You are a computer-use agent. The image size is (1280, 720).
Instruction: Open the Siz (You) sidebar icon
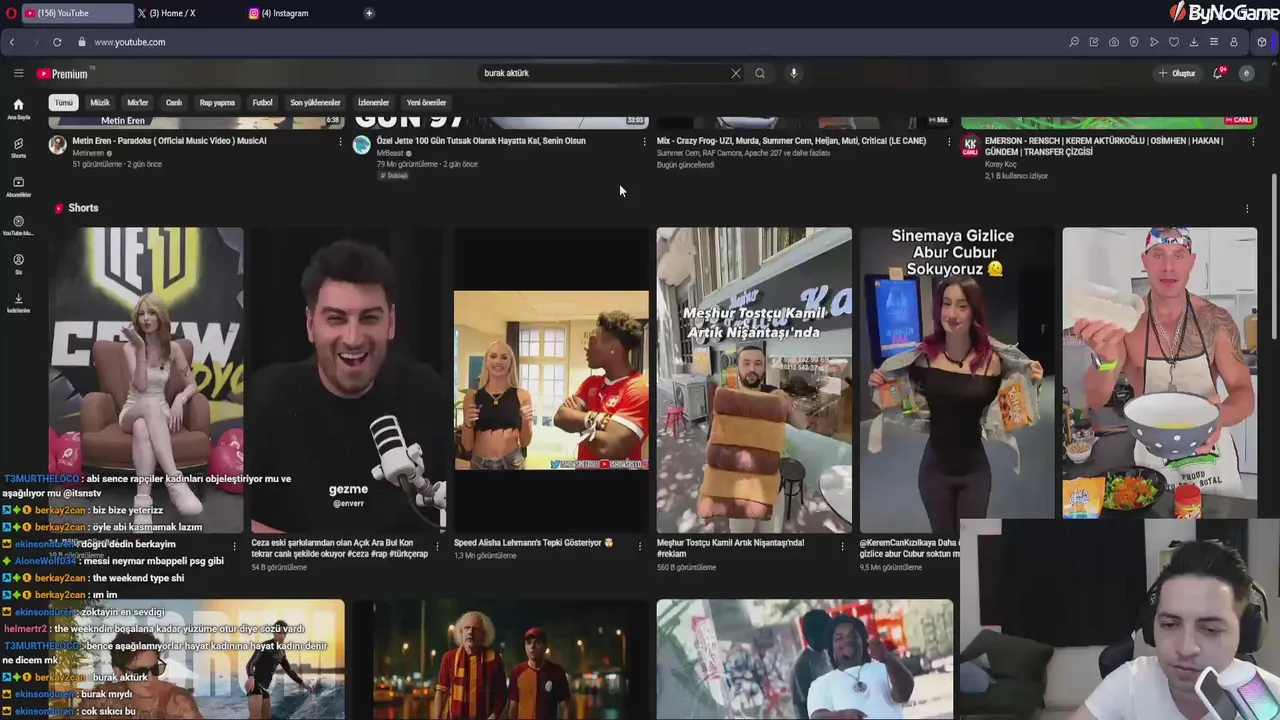pos(18,264)
